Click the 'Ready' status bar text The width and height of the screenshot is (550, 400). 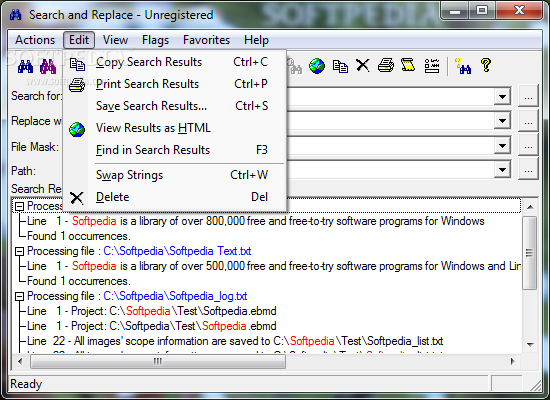pos(26,384)
